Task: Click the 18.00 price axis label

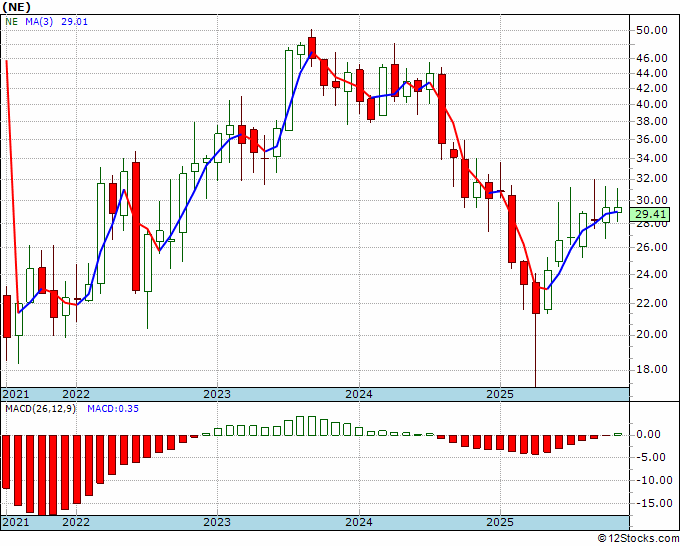Action: point(651,369)
